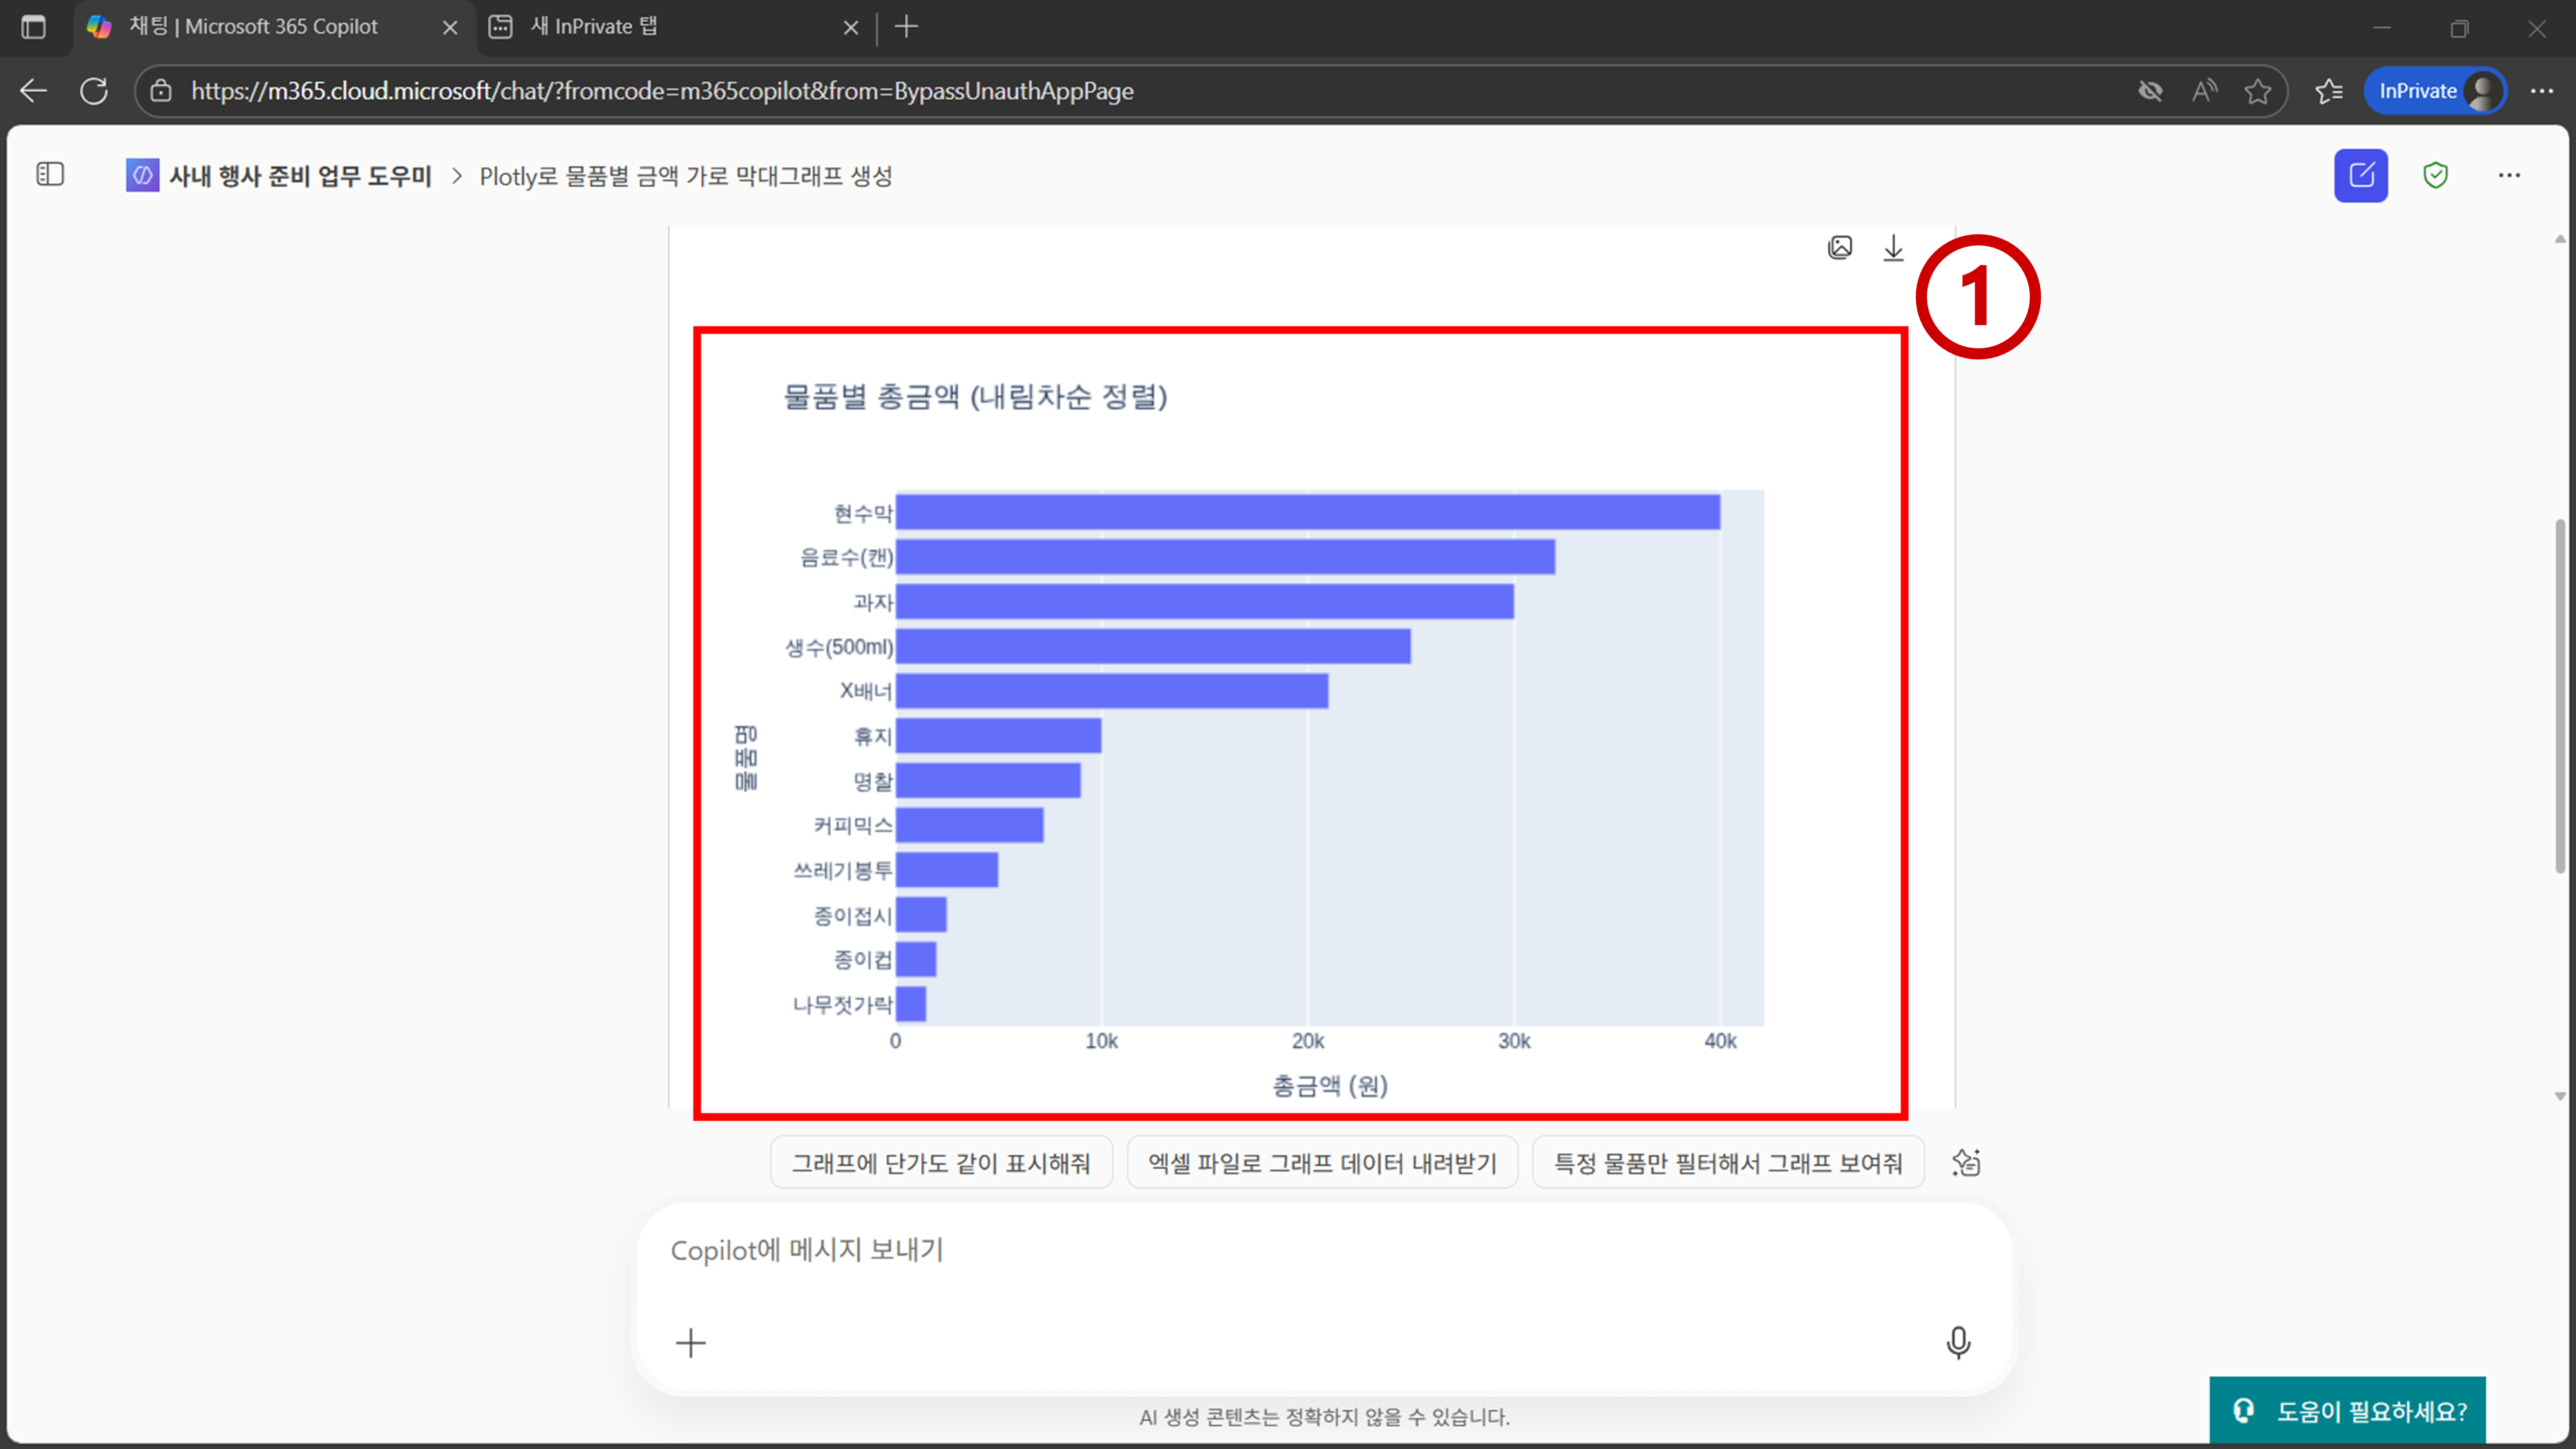Click suggestion 그래프에 단가도 같이 표시해줘
The image size is (2576, 1449).
click(x=940, y=1163)
